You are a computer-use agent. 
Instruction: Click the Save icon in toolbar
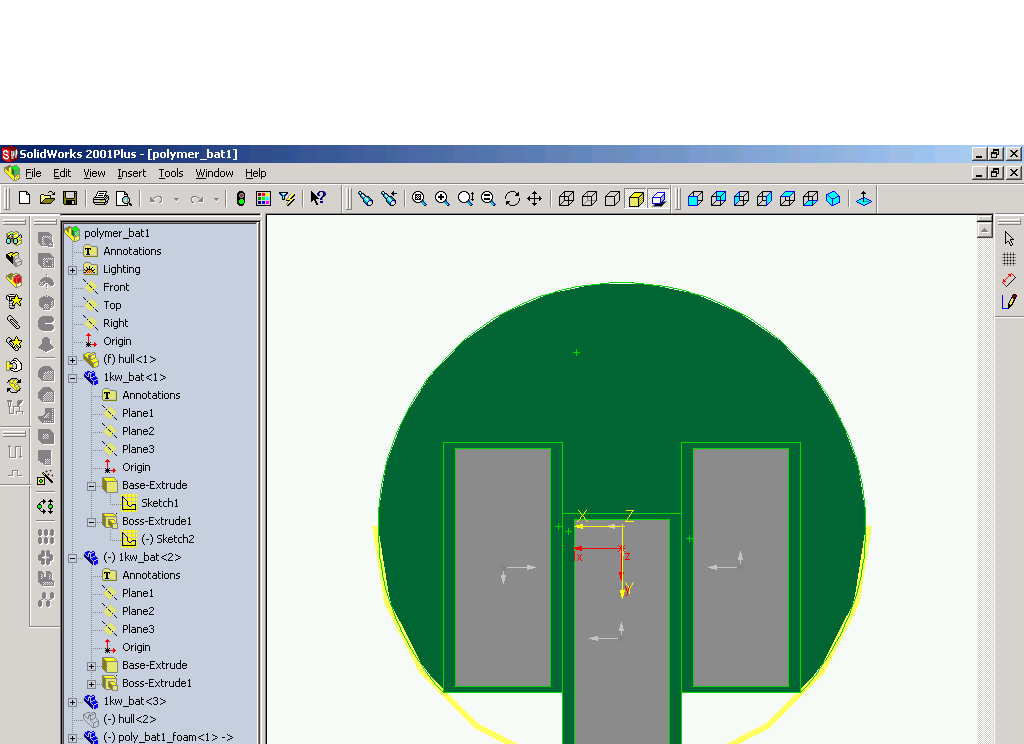(70, 199)
